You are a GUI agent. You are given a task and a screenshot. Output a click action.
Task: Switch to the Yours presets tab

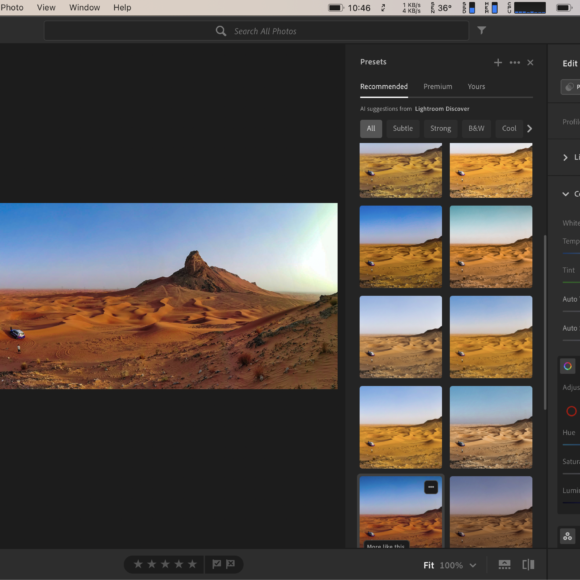click(476, 87)
